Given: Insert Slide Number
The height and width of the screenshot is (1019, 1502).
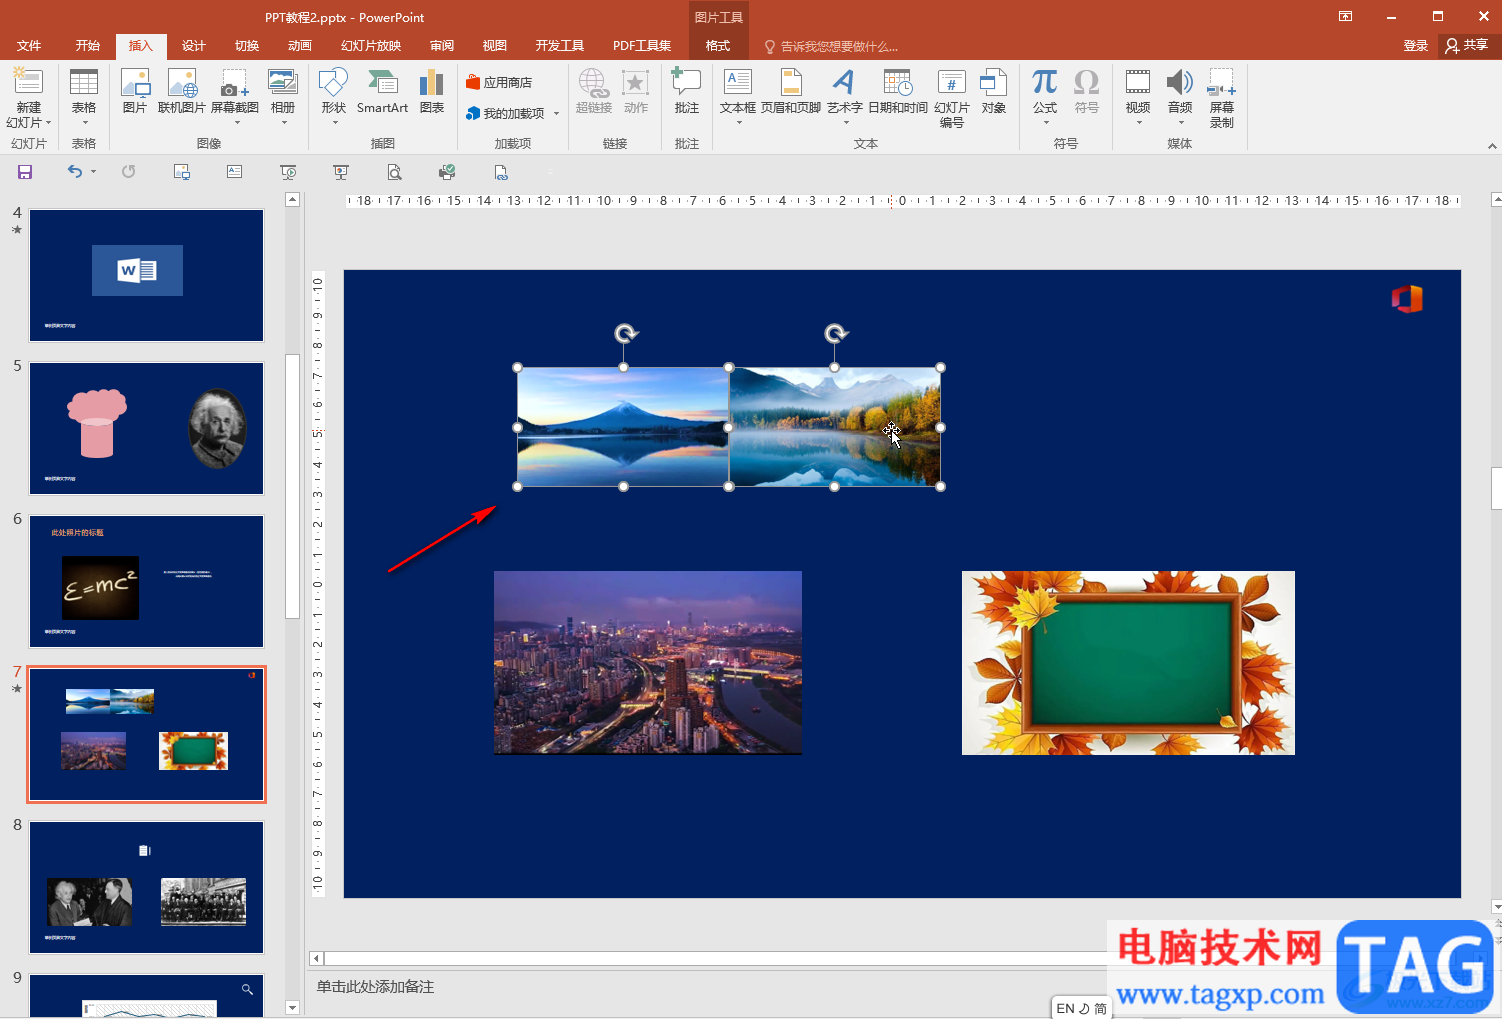Looking at the screenshot, I should (x=952, y=98).
